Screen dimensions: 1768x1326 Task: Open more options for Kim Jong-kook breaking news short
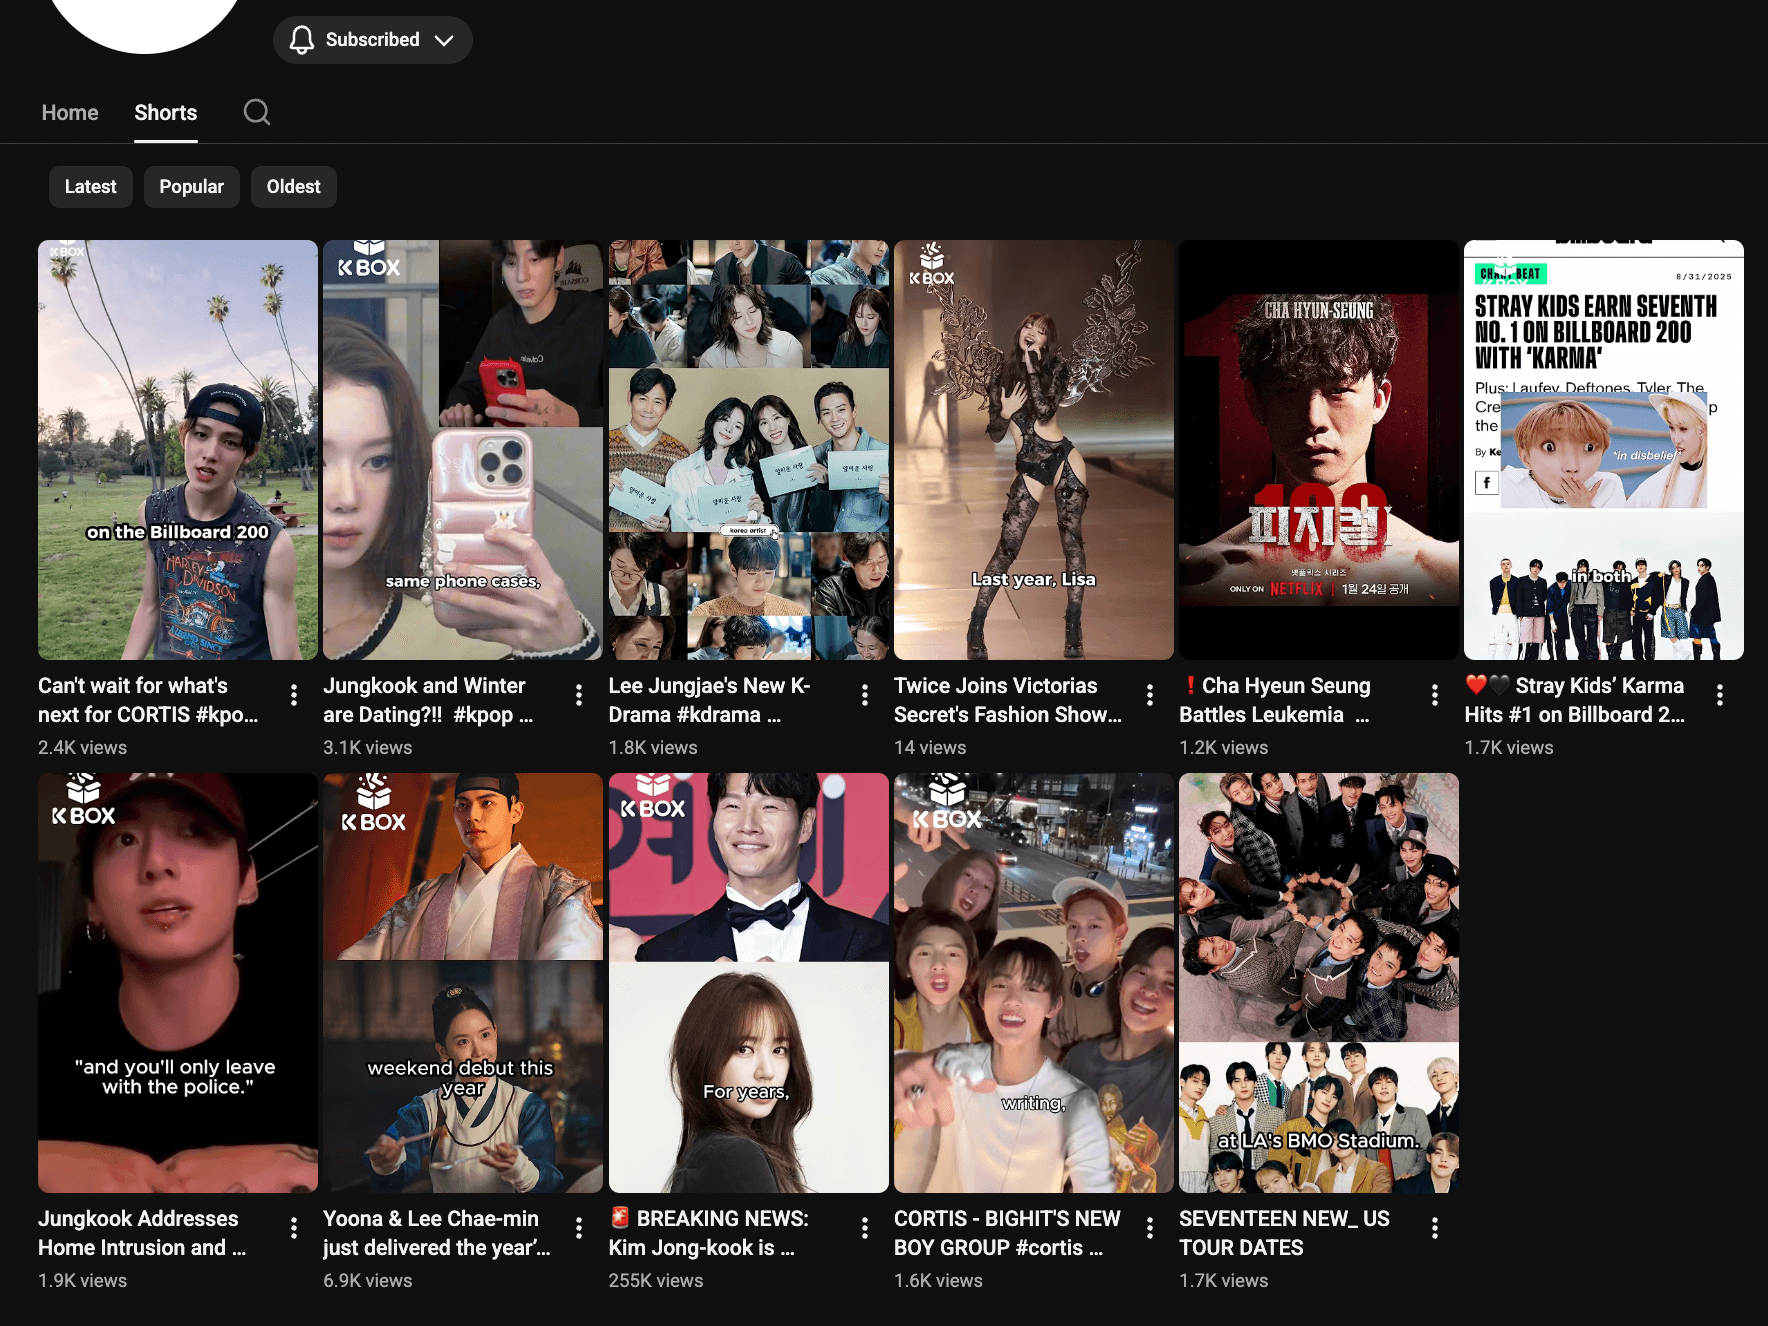(x=865, y=1228)
